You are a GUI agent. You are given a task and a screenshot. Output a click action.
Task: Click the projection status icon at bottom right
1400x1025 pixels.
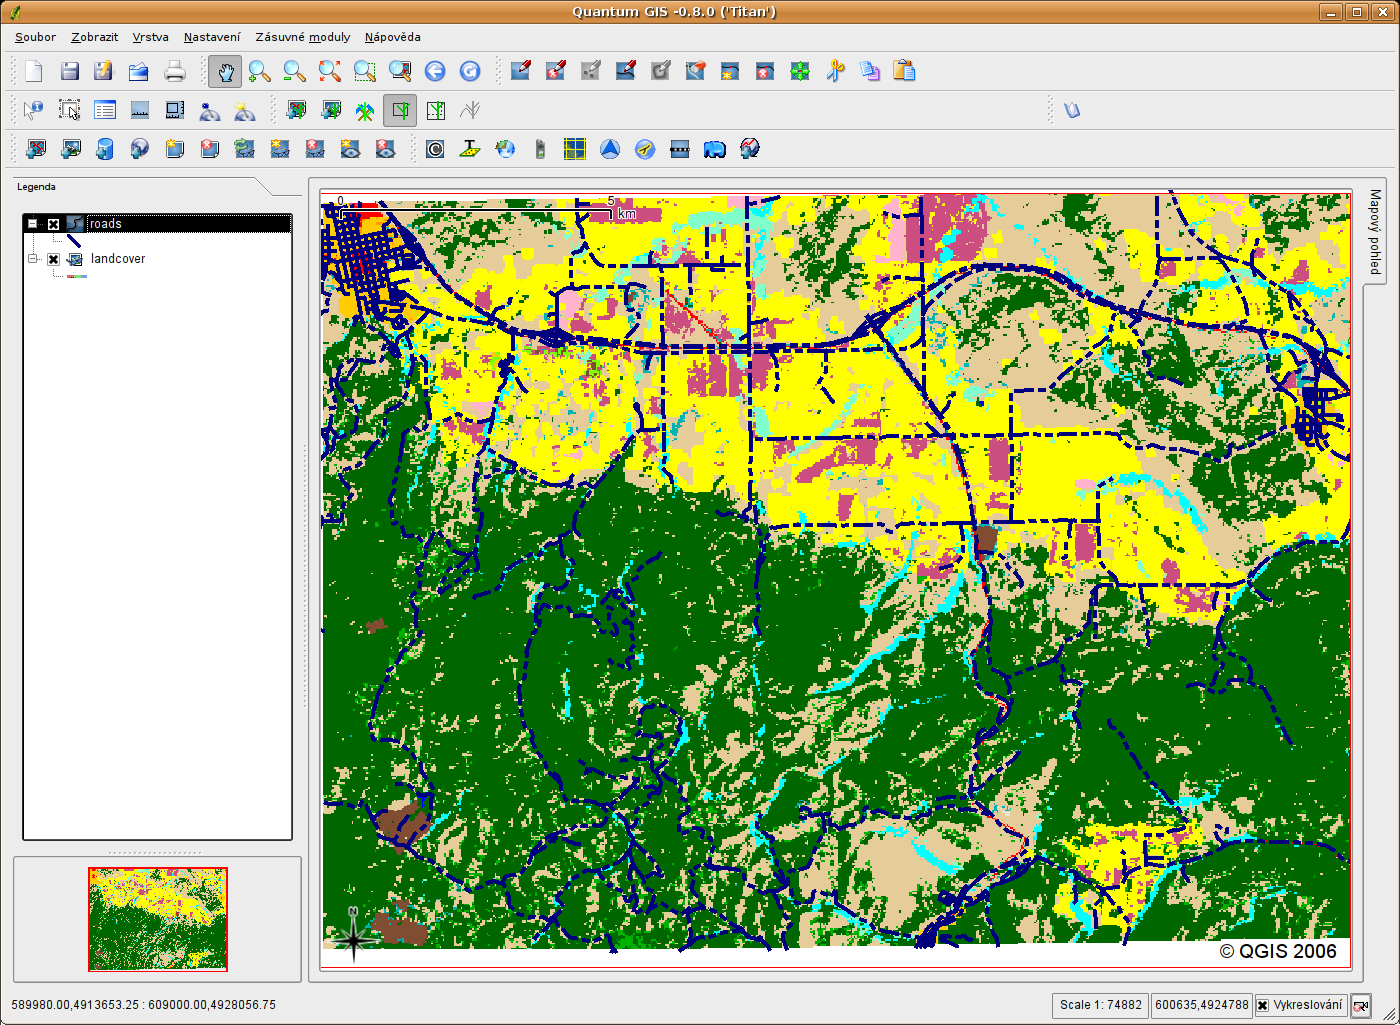tap(1360, 1006)
